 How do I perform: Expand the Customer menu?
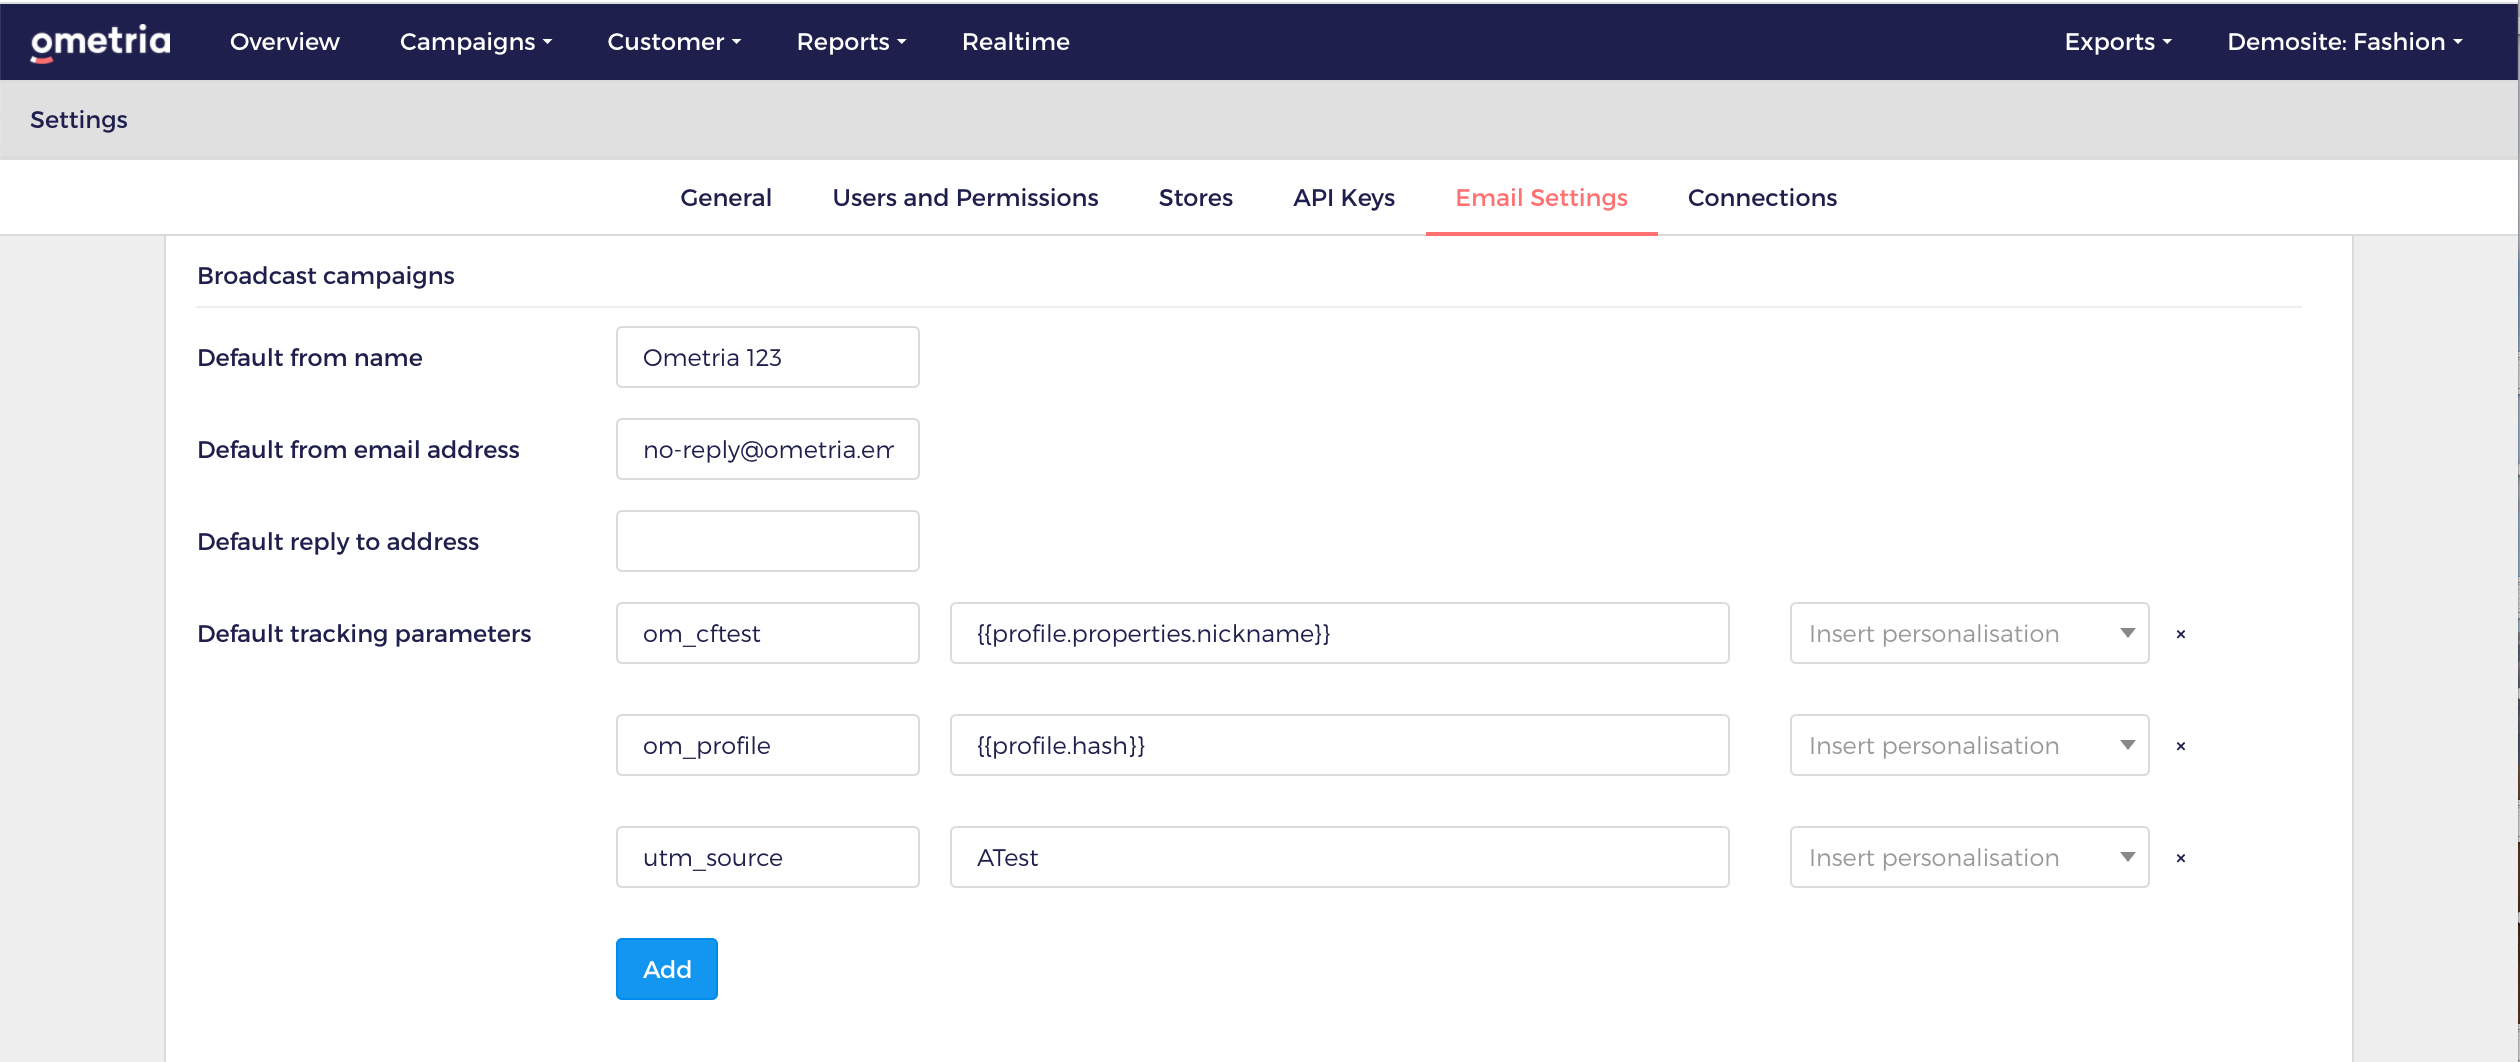click(x=674, y=42)
